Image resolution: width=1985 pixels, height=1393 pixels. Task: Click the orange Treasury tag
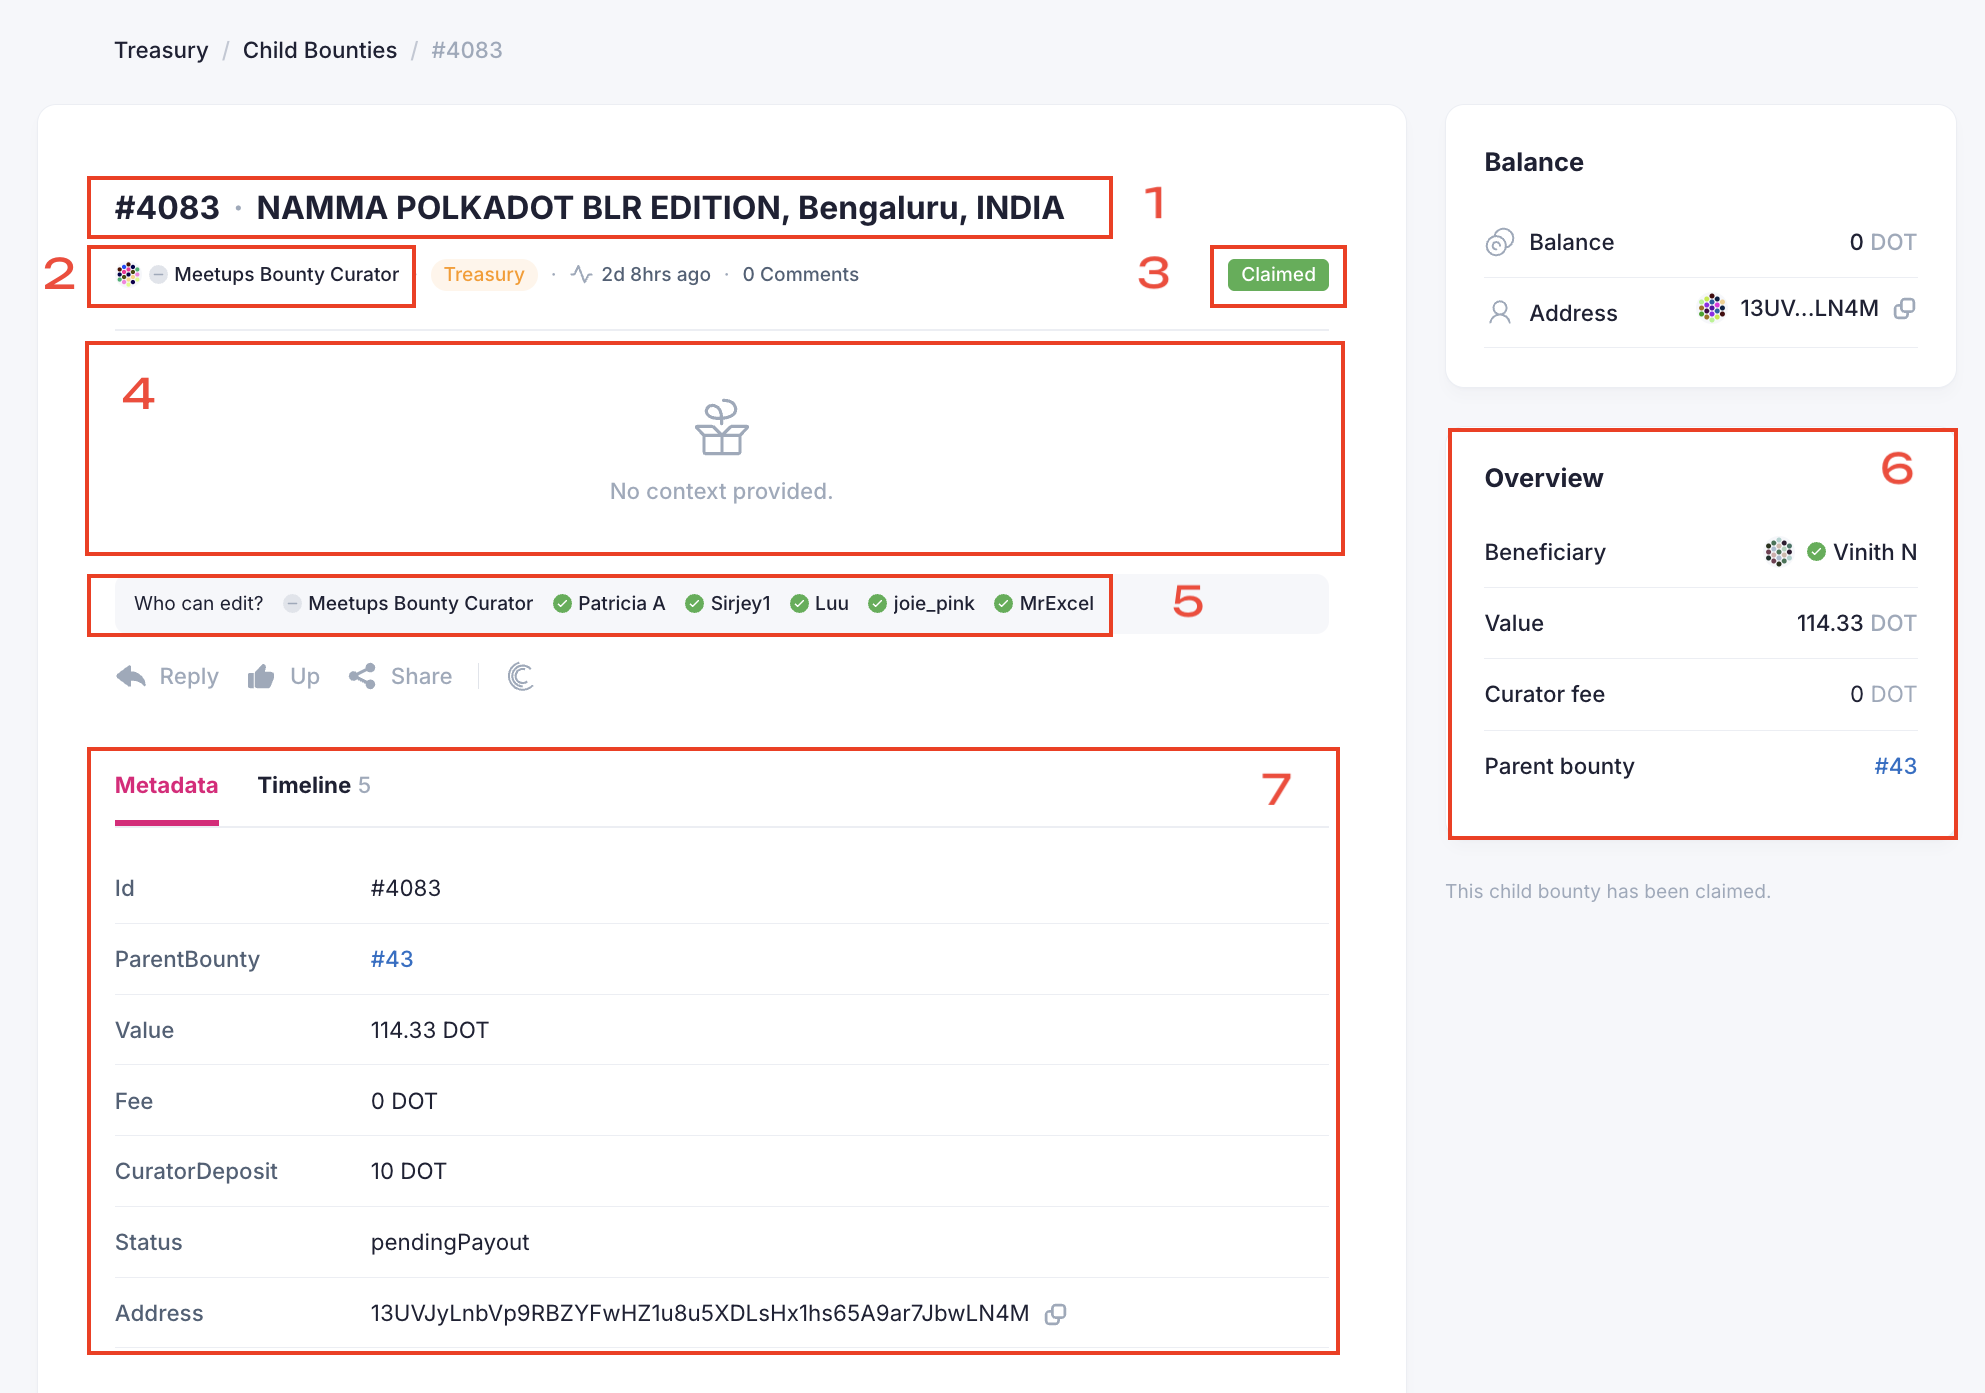pyautogui.click(x=484, y=274)
